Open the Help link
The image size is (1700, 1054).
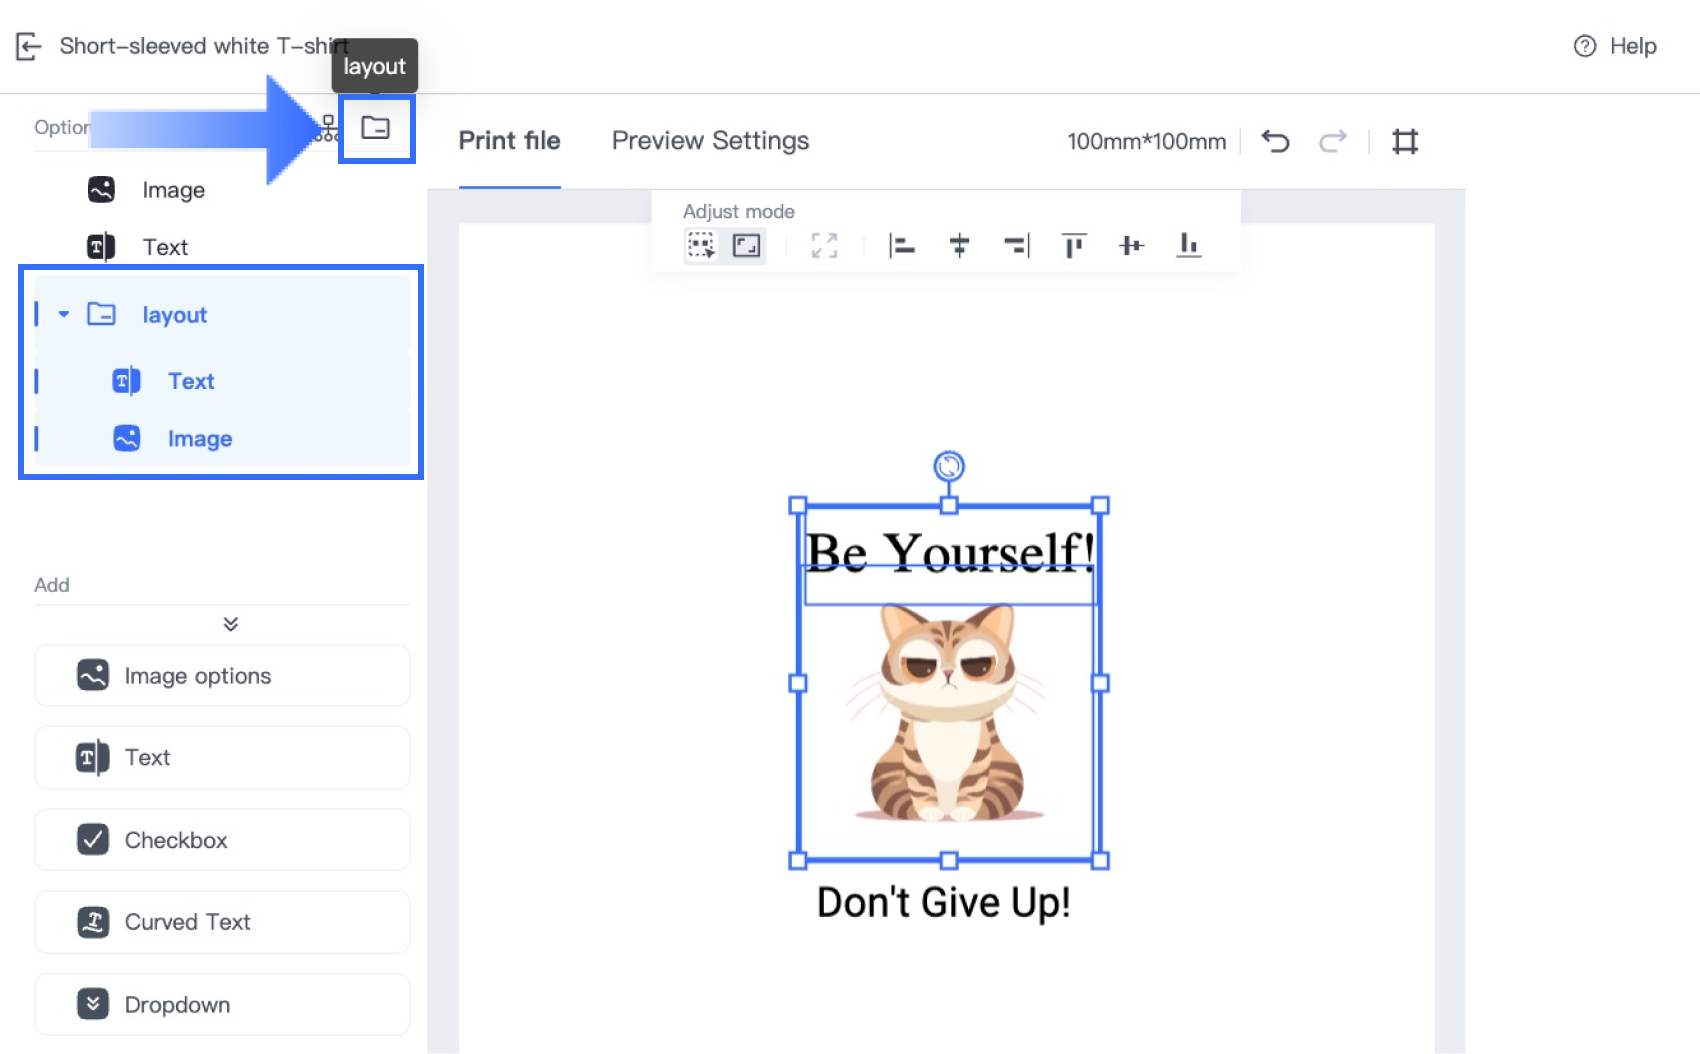[1616, 46]
